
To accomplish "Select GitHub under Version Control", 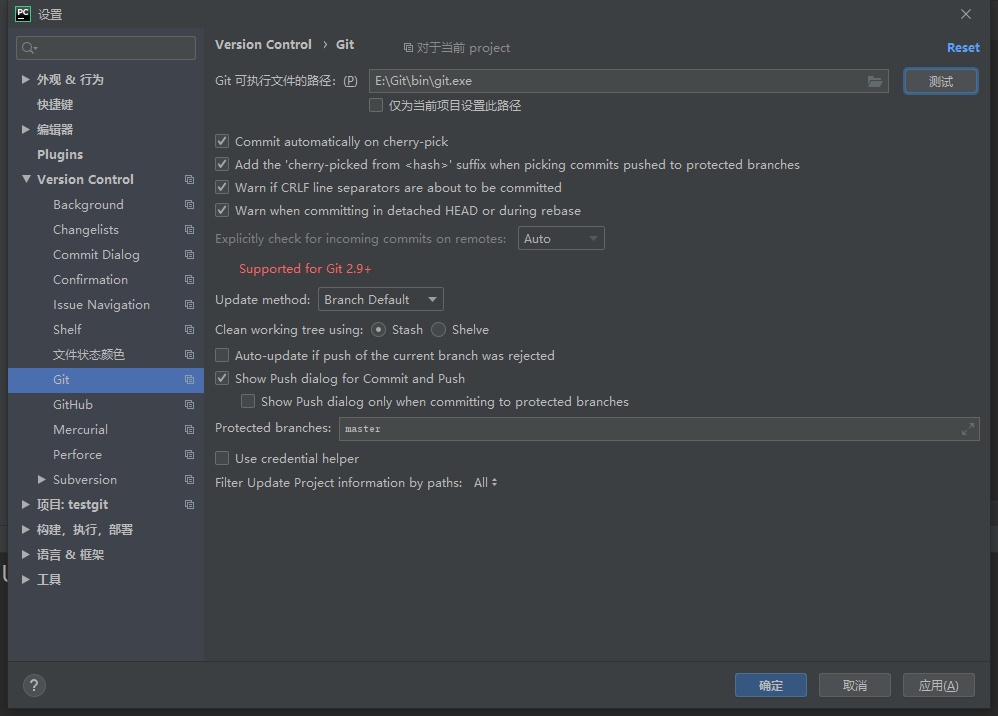I will (73, 405).
